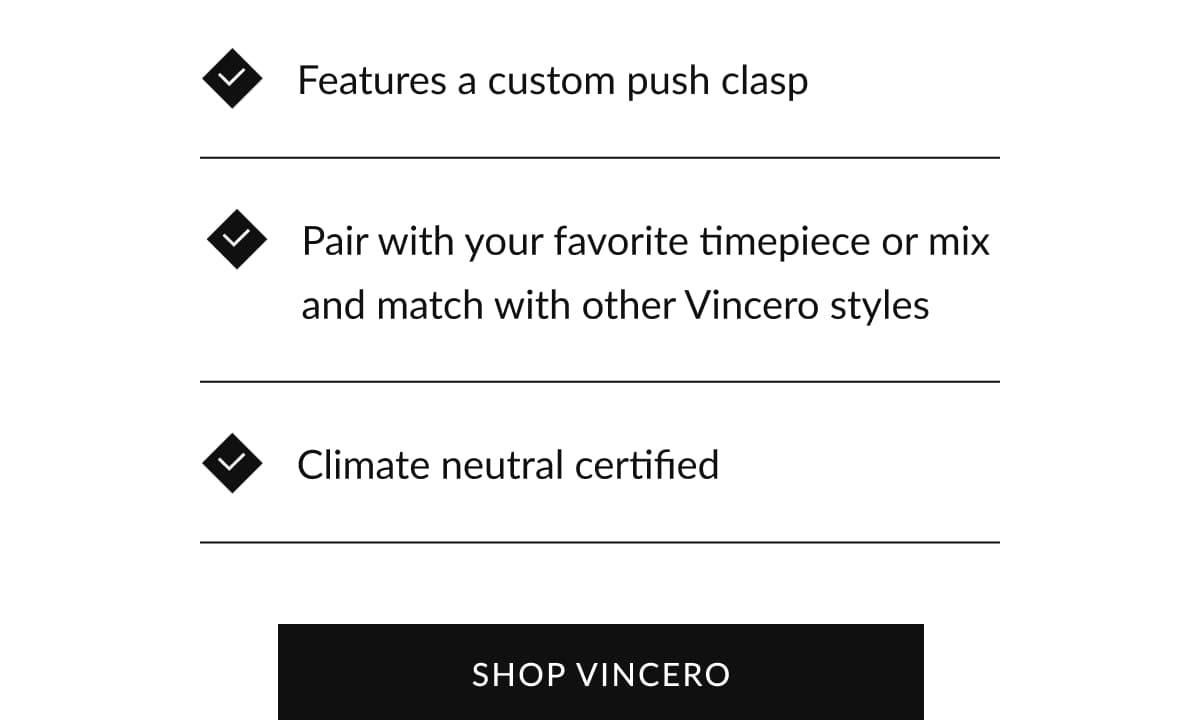Select the diamond check icon near timepiece pairing text
The height and width of the screenshot is (720, 1200).
tap(236, 238)
